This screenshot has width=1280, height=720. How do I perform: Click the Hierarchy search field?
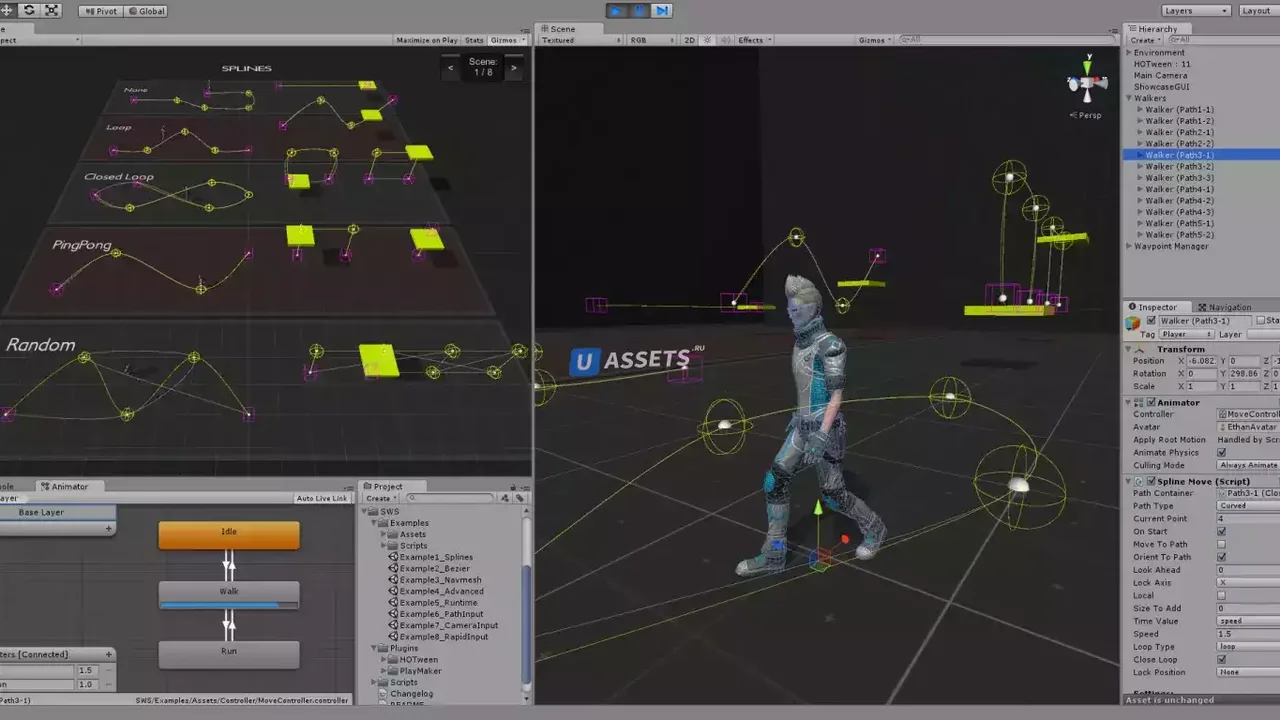coord(1225,40)
